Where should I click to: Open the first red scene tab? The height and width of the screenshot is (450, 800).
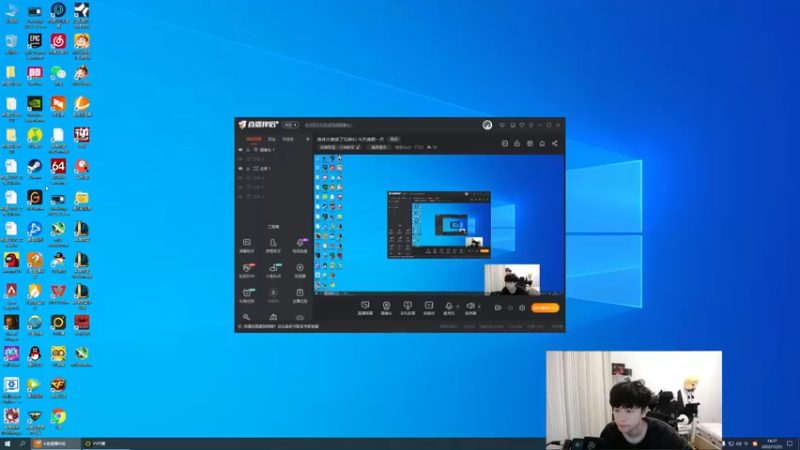[x=254, y=139]
